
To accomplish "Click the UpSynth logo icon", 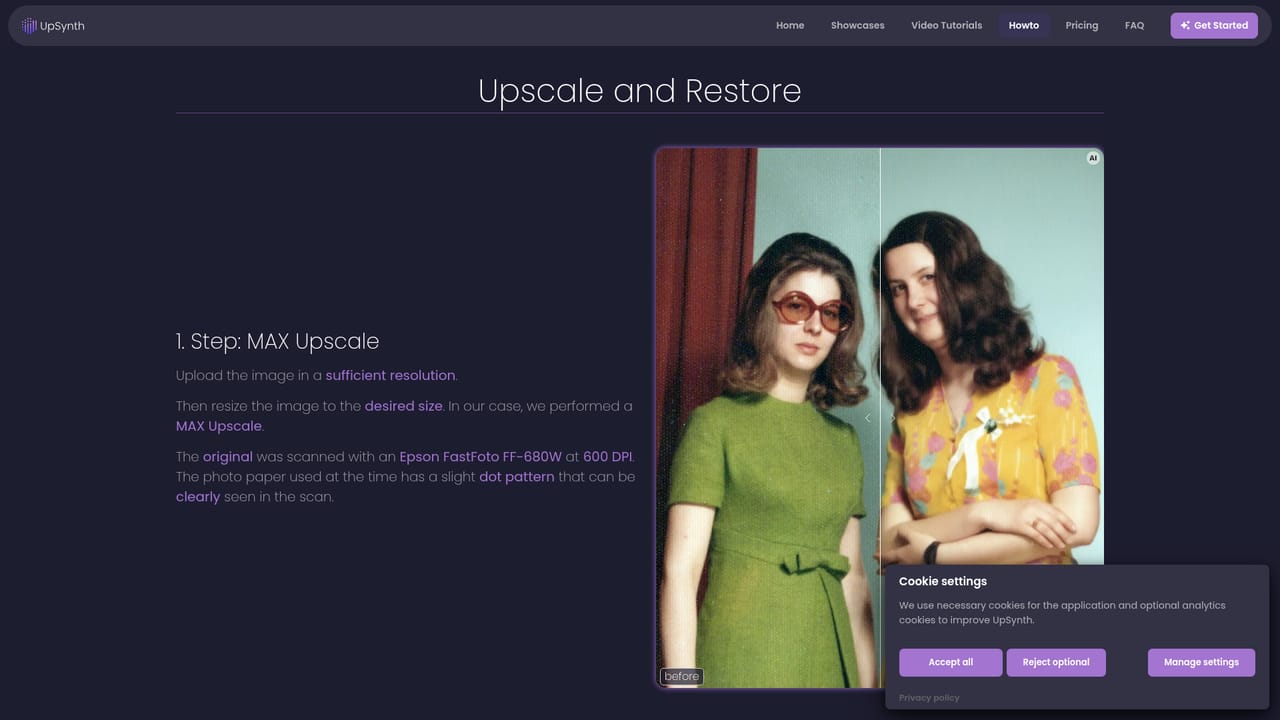I will coord(29,26).
